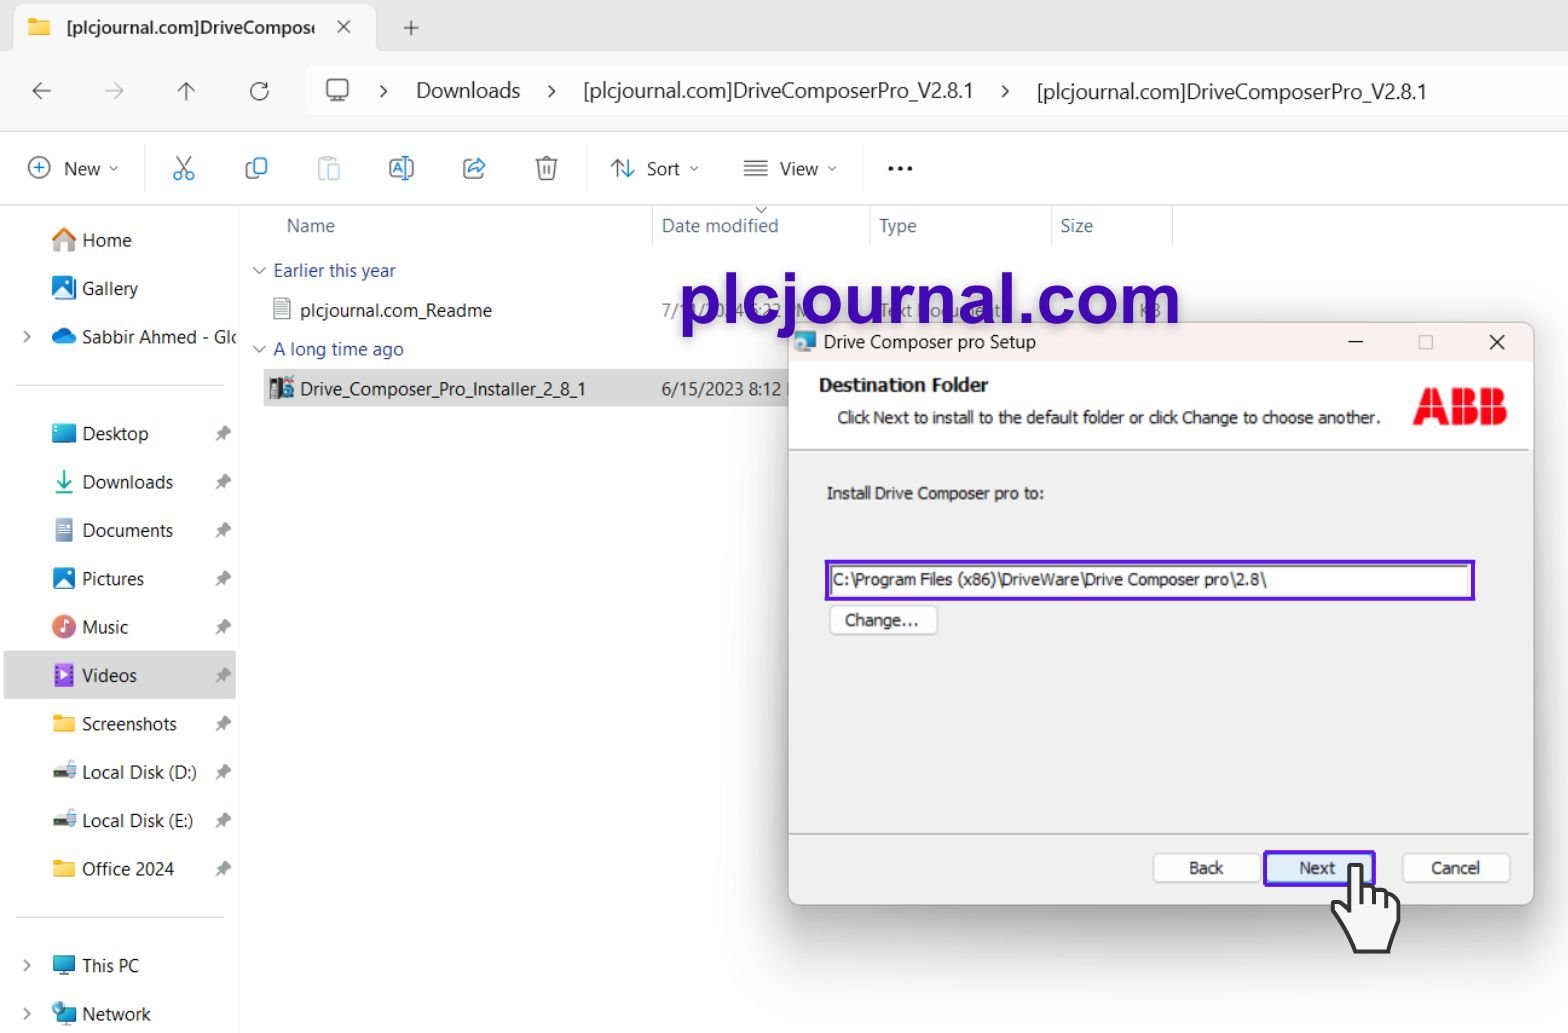Add a new tab in File Explorer
This screenshot has width=1568, height=1033.
pyautogui.click(x=411, y=28)
